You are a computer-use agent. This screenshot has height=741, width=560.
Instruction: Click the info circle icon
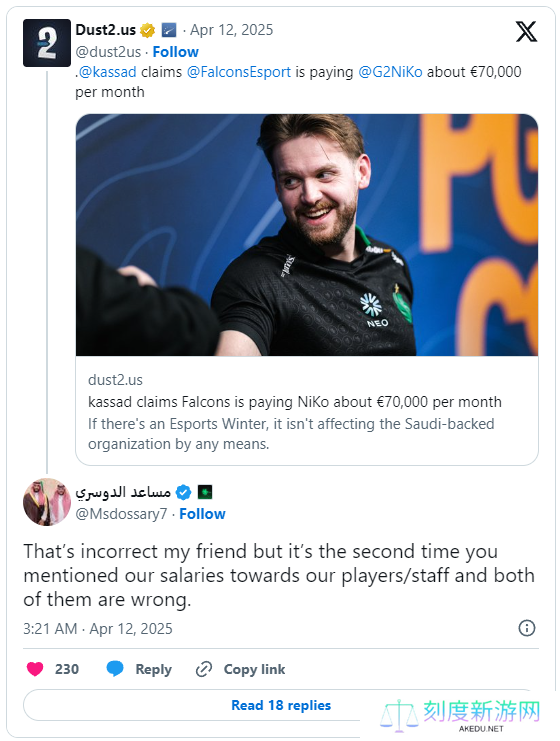pos(527,628)
